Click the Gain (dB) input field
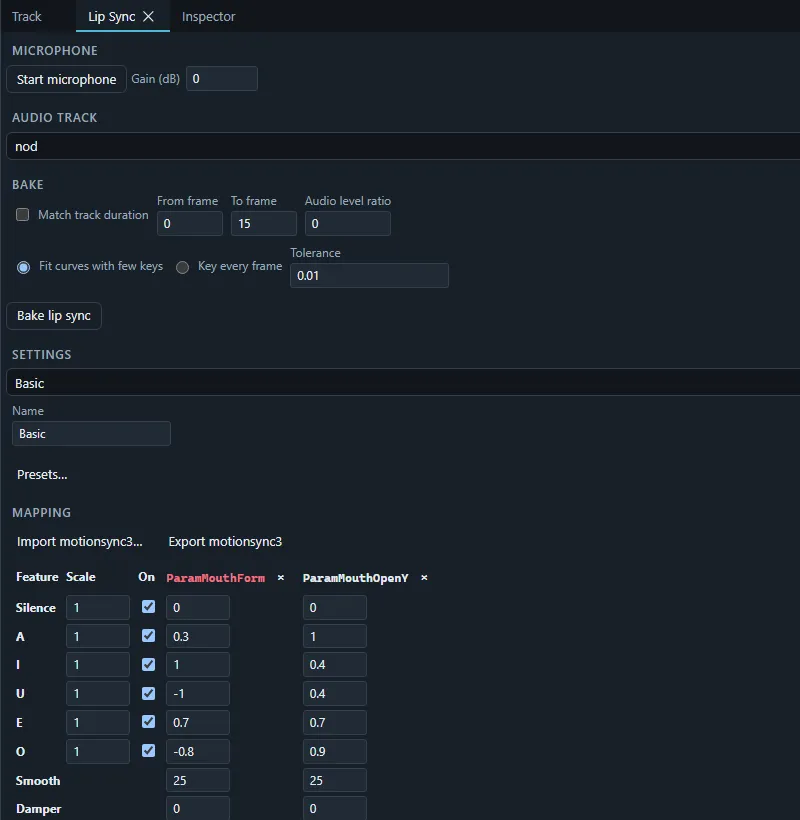Viewport: 800px width, 820px height. pos(222,78)
